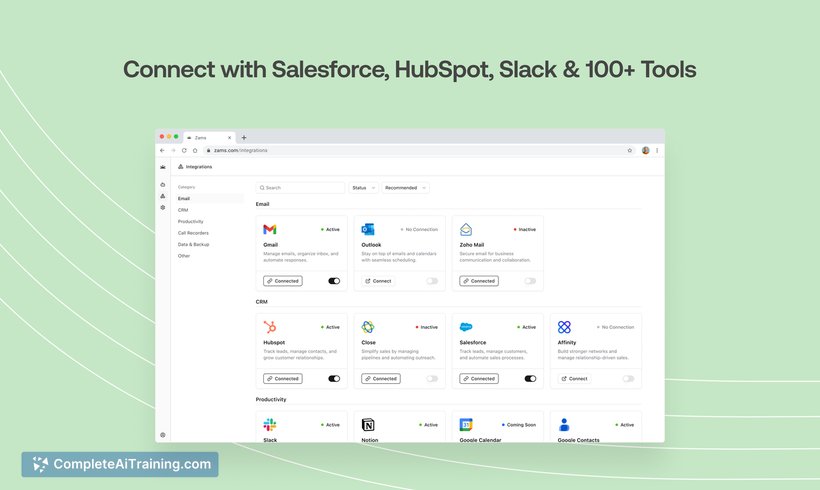Click the bottom-left sidebar circle icon

pyautogui.click(x=163, y=435)
